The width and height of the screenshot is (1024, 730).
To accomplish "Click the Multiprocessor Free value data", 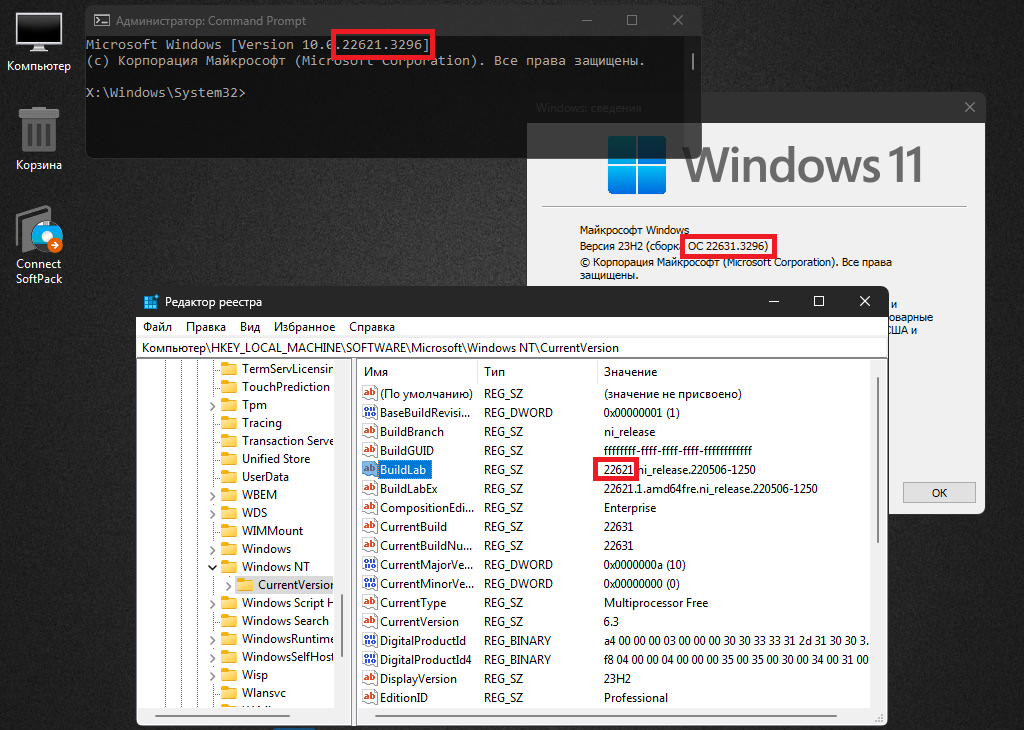I will (x=656, y=603).
